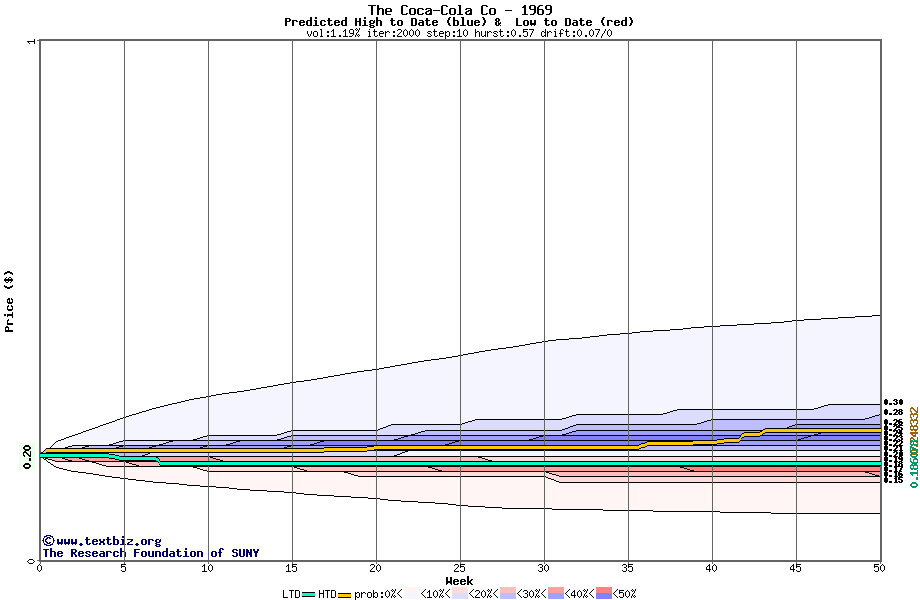Click the <50% probability legend swatch
This screenshot has width=920, height=600.
[x=605, y=594]
